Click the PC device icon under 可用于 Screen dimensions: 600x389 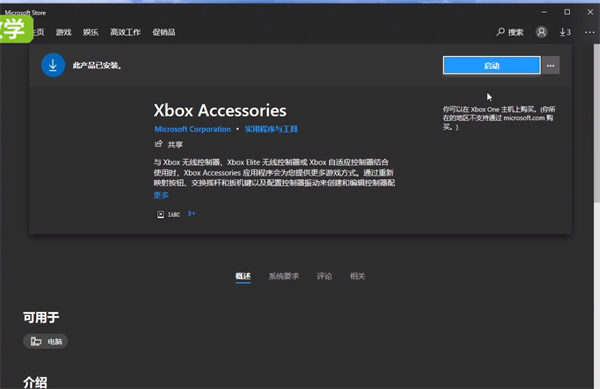click(36, 341)
